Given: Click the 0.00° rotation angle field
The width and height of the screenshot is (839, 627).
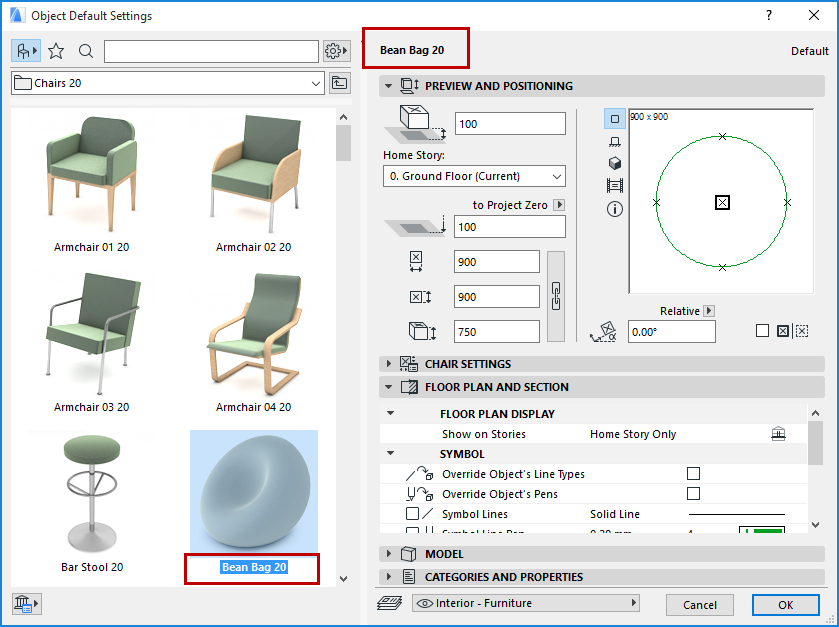Looking at the screenshot, I should [x=672, y=332].
